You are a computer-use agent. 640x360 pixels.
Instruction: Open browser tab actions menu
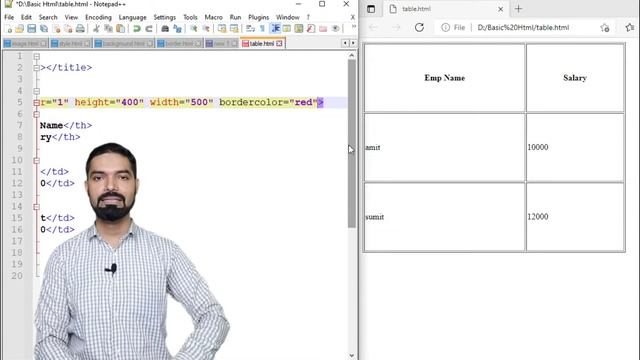tap(371, 9)
